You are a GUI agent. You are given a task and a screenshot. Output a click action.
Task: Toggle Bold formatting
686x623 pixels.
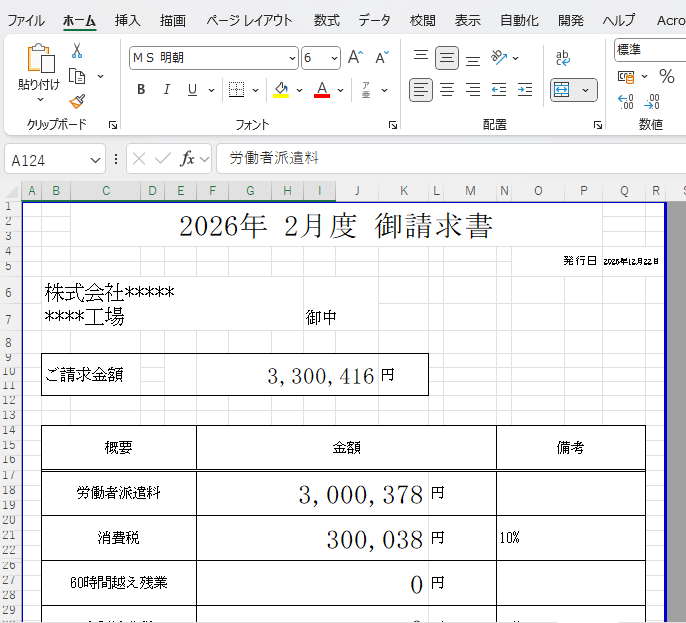[x=141, y=90]
